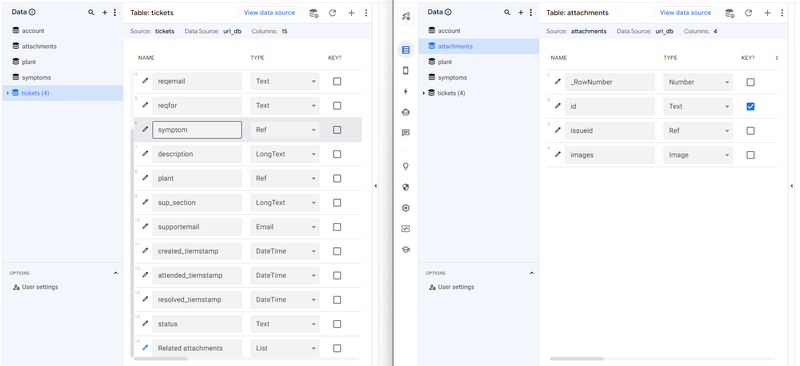The width and height of the screenshot is (800, 366).
Task: Open Intelligence lightbulb icon in sidebar
Action: tap(406, 166)
